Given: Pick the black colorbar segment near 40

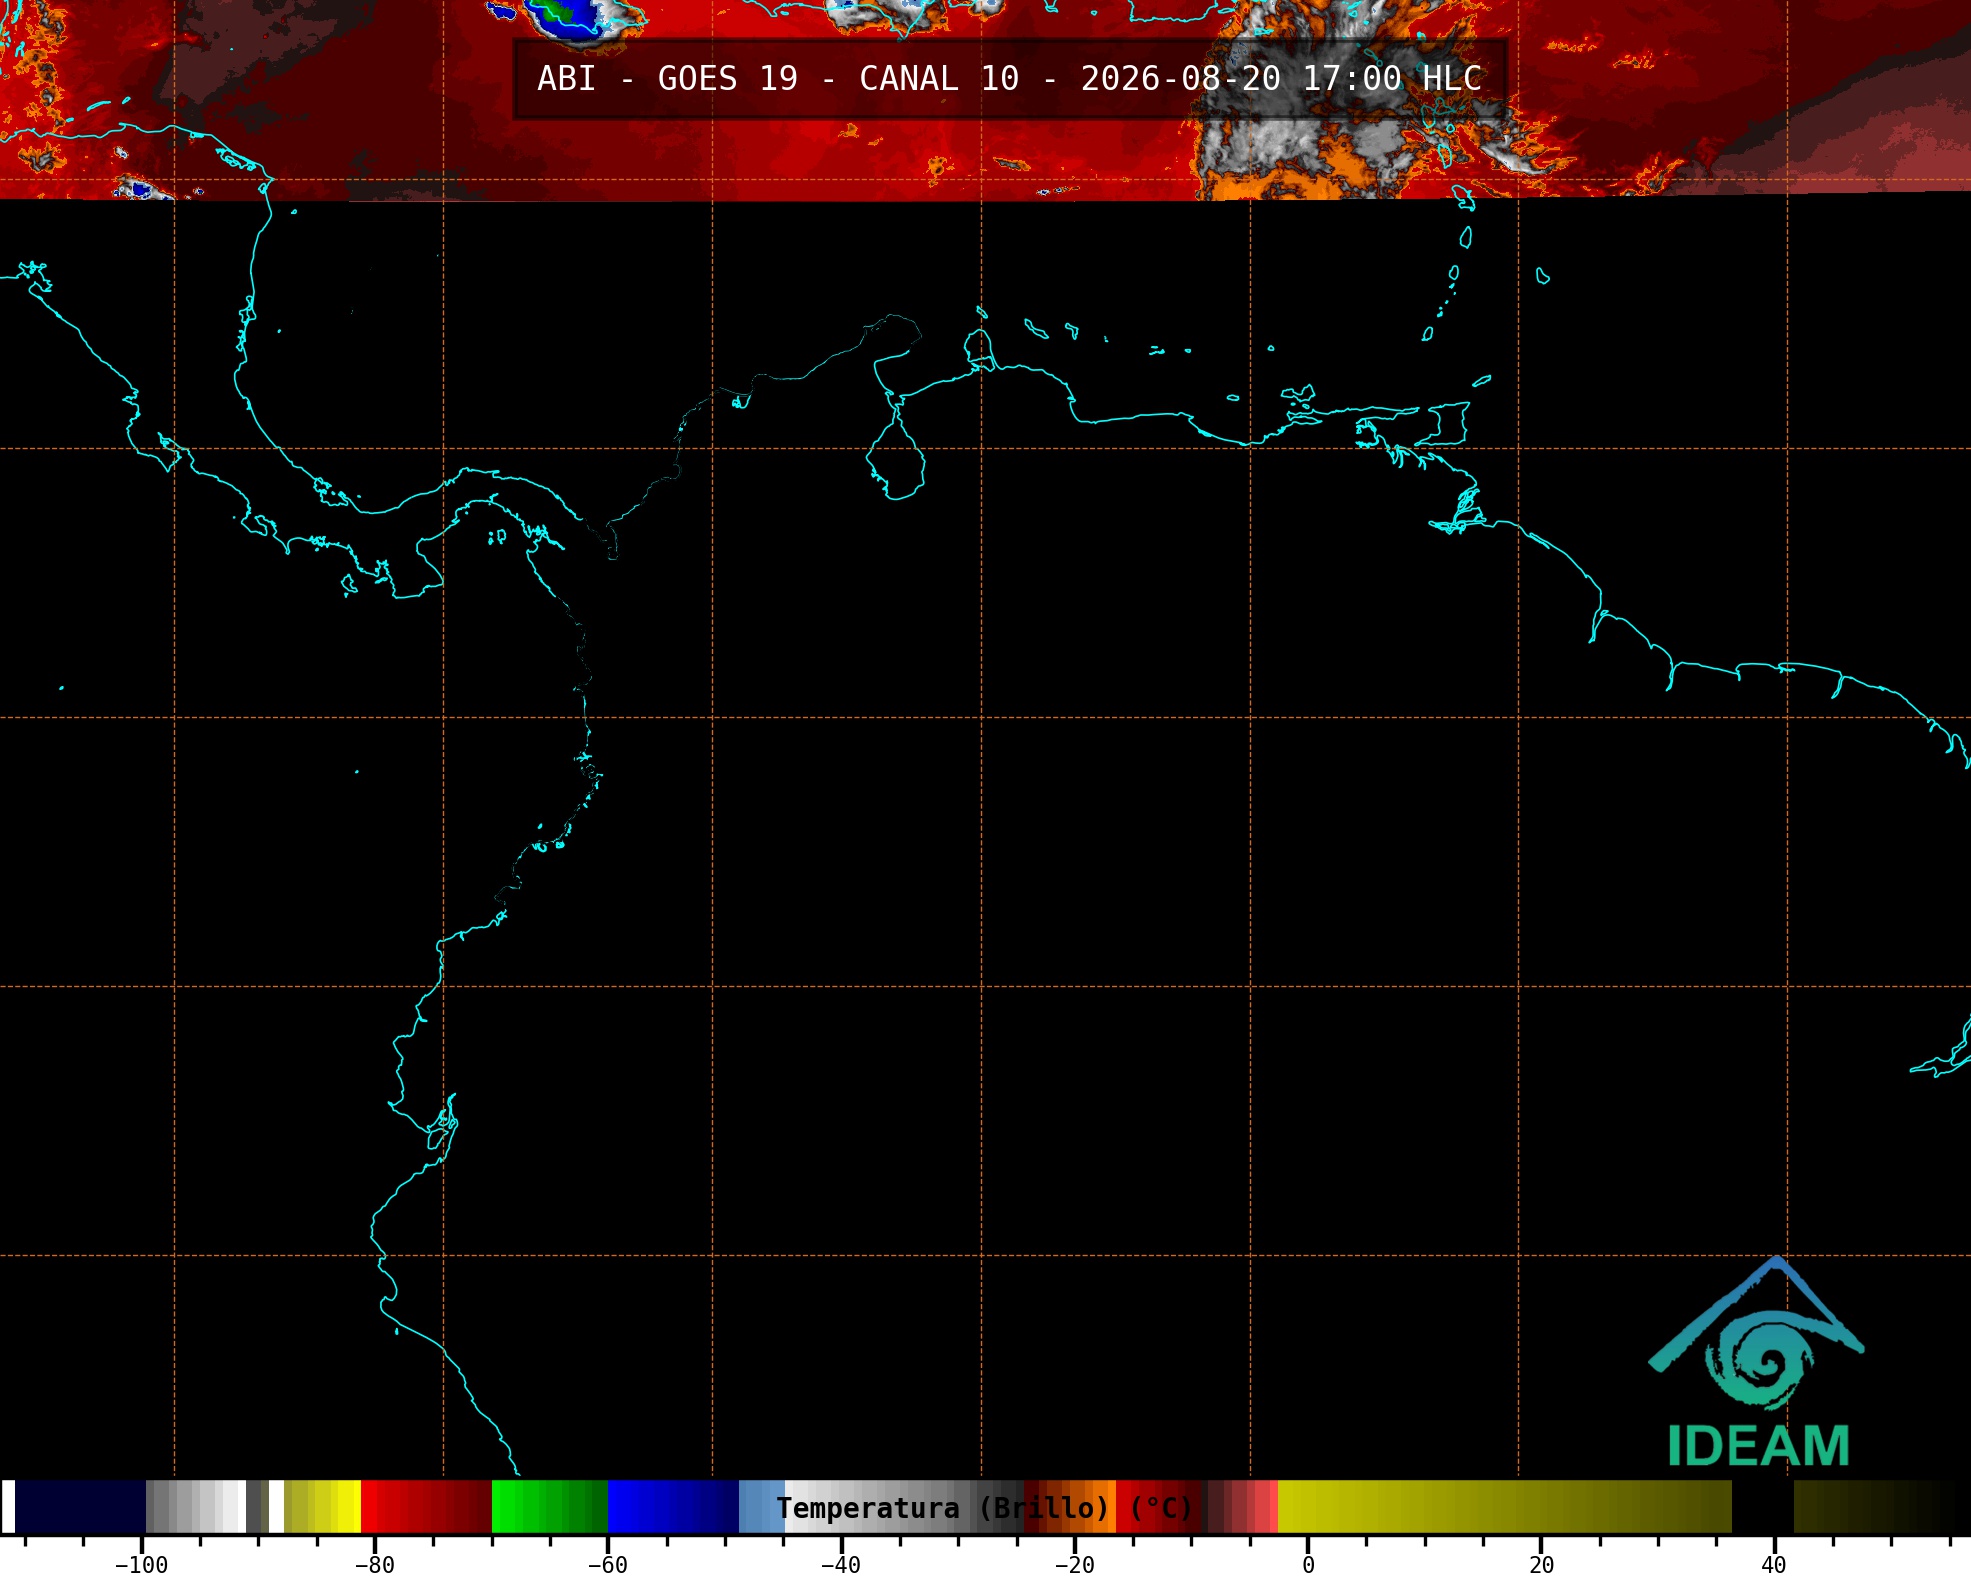Looking at the screenshot, I should [x=1763, y=1507].
